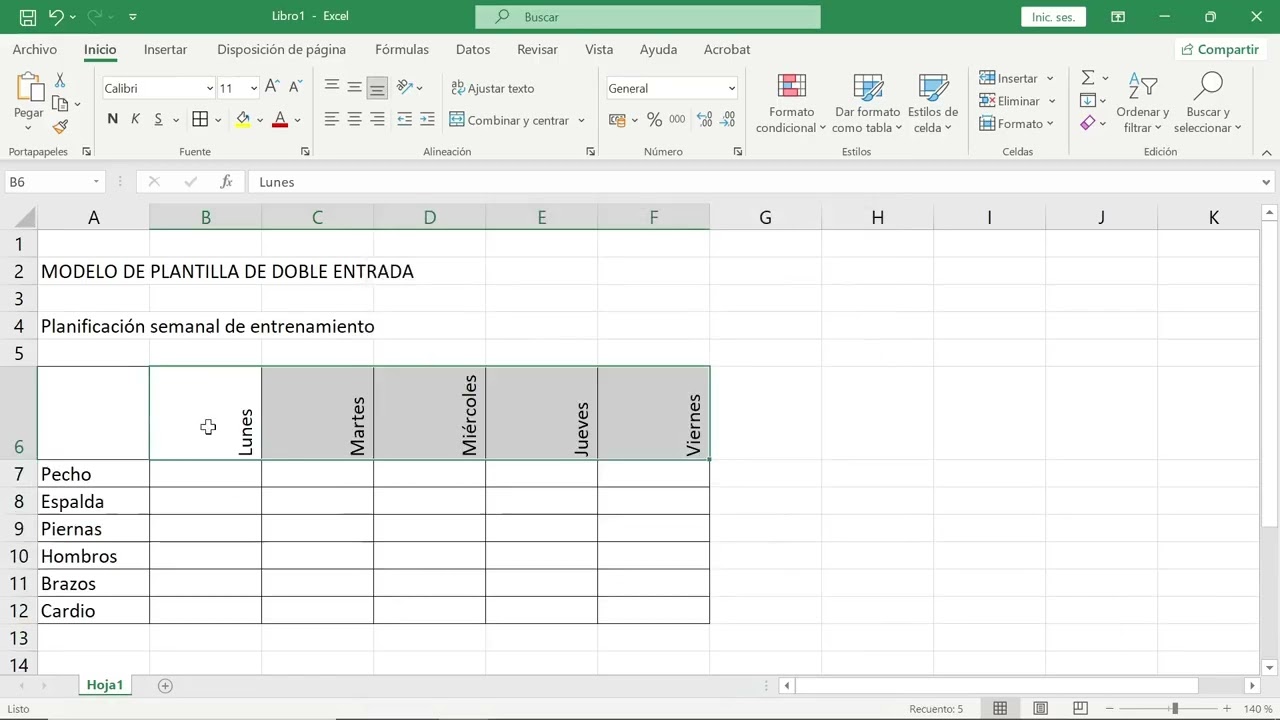Toggle underline (S) formatting
Screen dimensions: 1280x720
(x=158, y=120)
